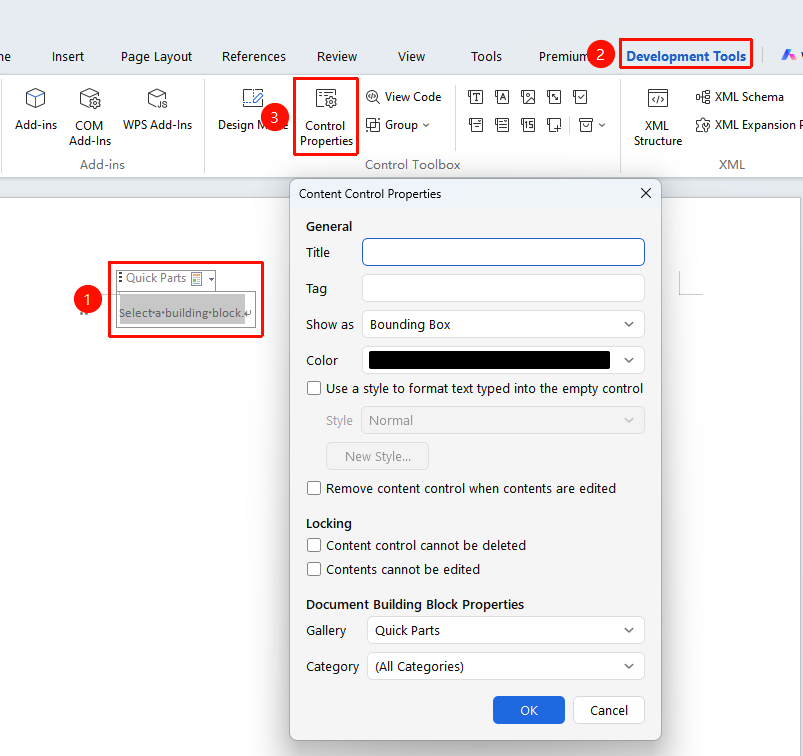
Task: Insert a combo box content control
Action: pos(475,124)
